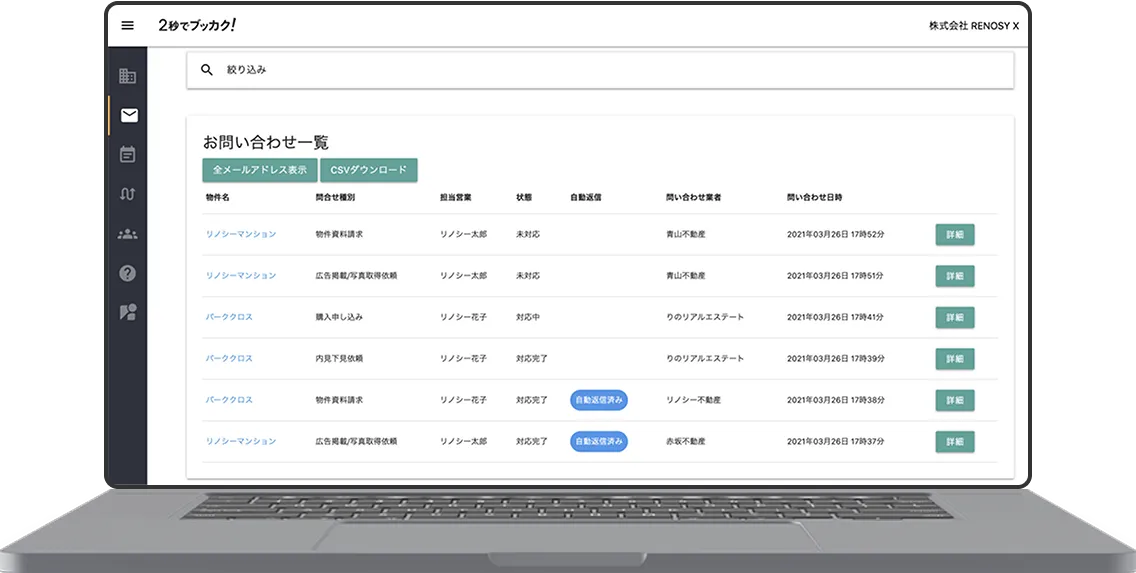The image size is (1136, 573).
Task: Select date 2021年03月26日 17時39分
Action: click(835, 359)
